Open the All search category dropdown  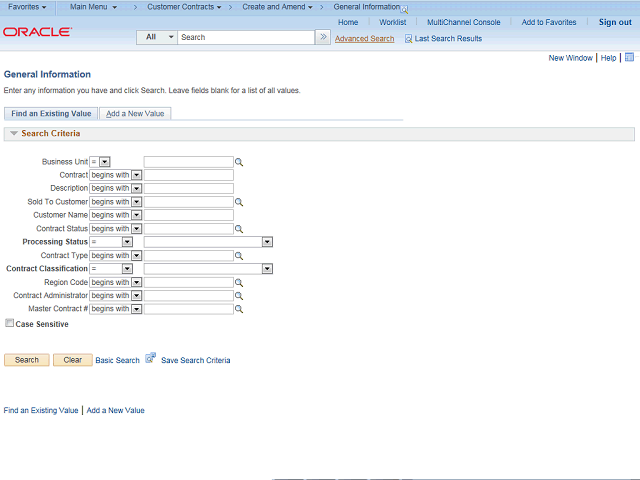157,37
